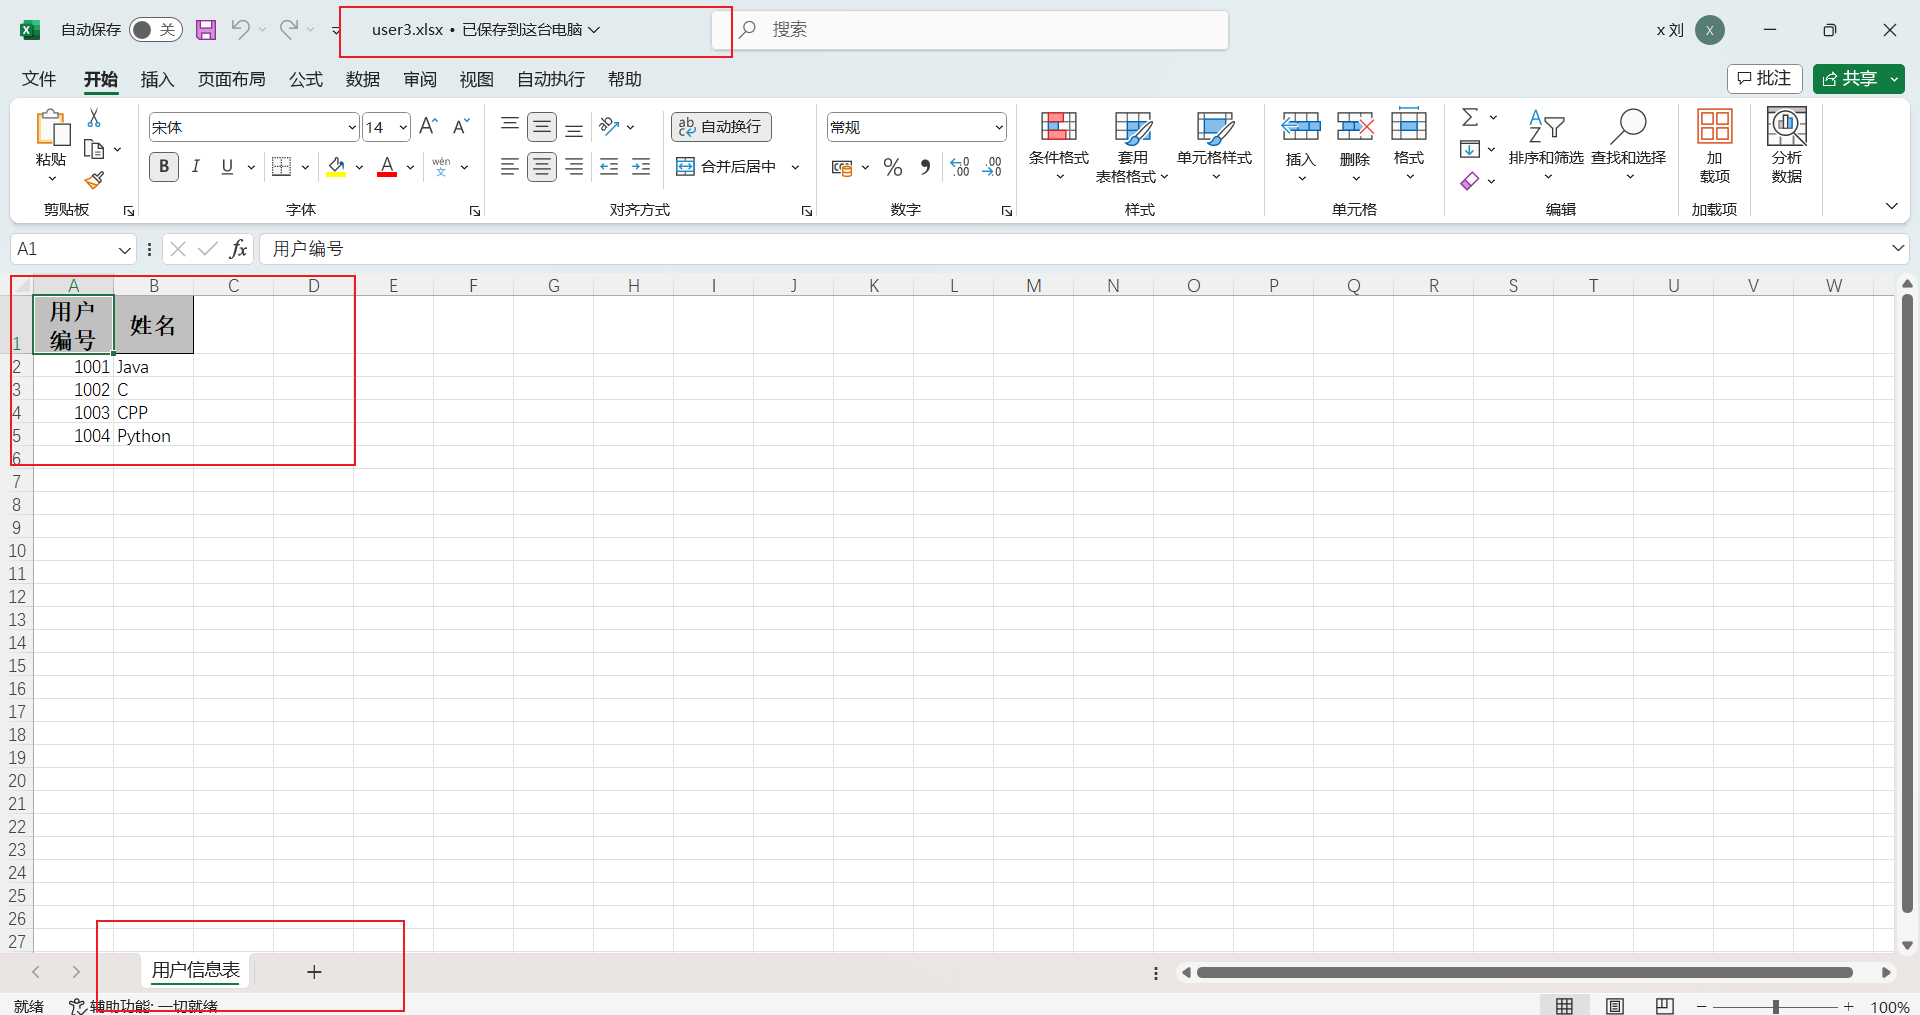
Task: Open the font size dropdown
Action: point(403,127)
